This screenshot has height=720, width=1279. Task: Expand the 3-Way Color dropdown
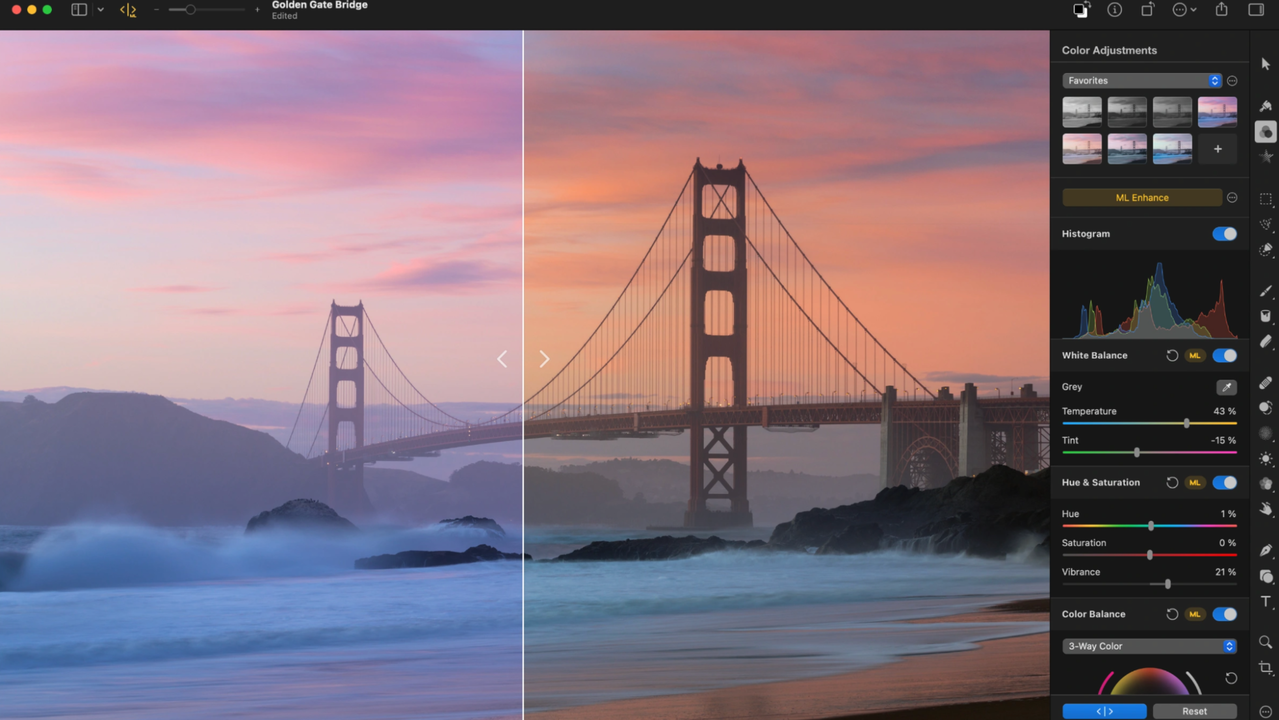click(x=1149, y=647)
